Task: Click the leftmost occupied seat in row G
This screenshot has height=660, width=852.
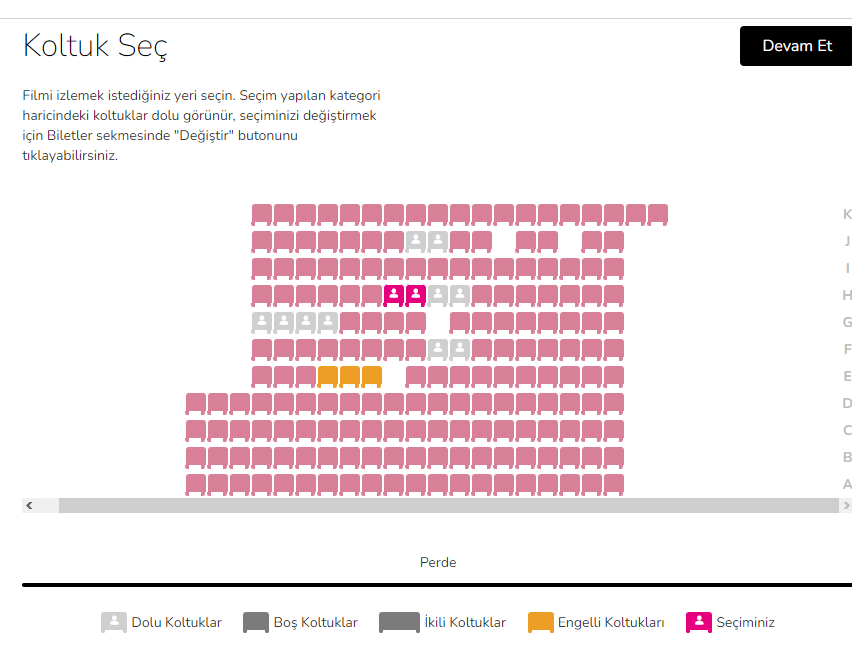Action: 262,322
